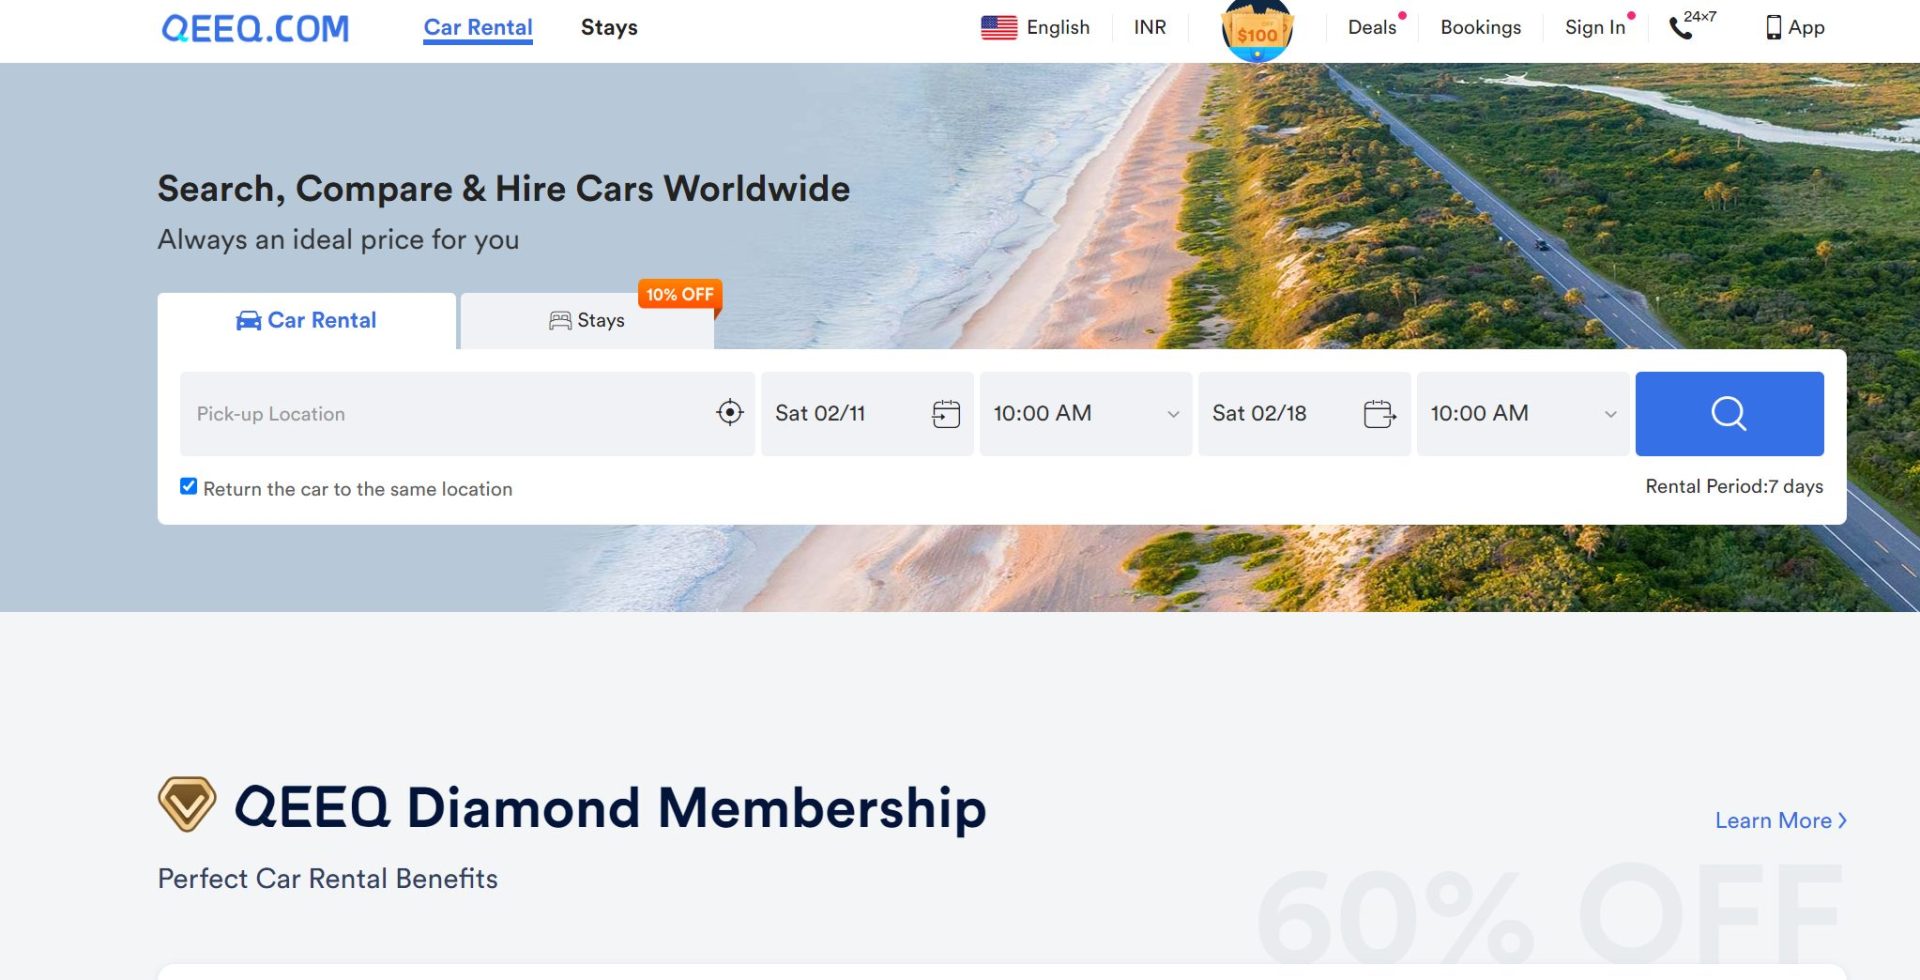Screen dimensions: 1920x980
Task: Click the blue search magnifier button
Action: (x=1729, y=413)
